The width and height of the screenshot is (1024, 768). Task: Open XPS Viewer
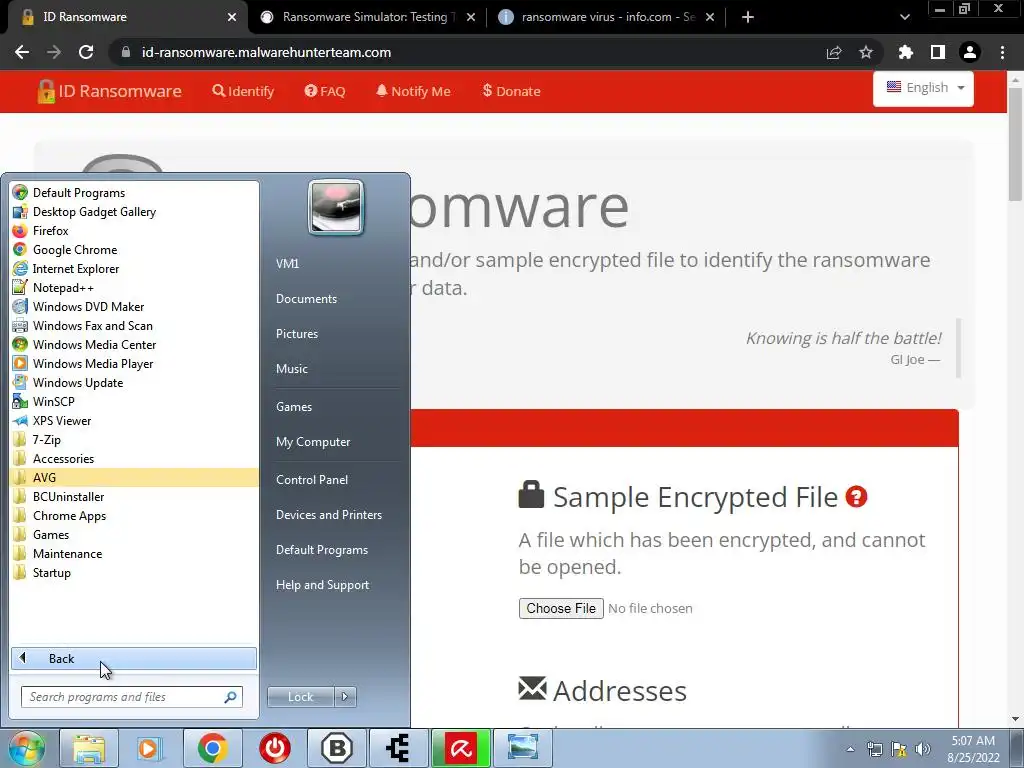click(134, 421)
